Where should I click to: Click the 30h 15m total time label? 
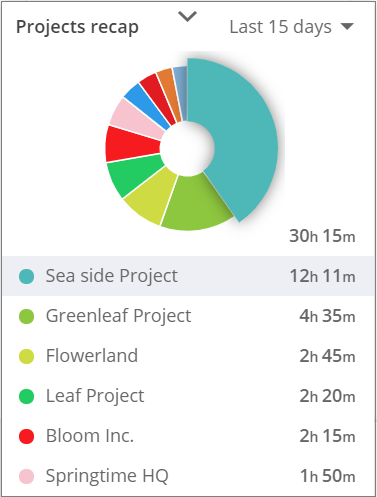point(322,236)
